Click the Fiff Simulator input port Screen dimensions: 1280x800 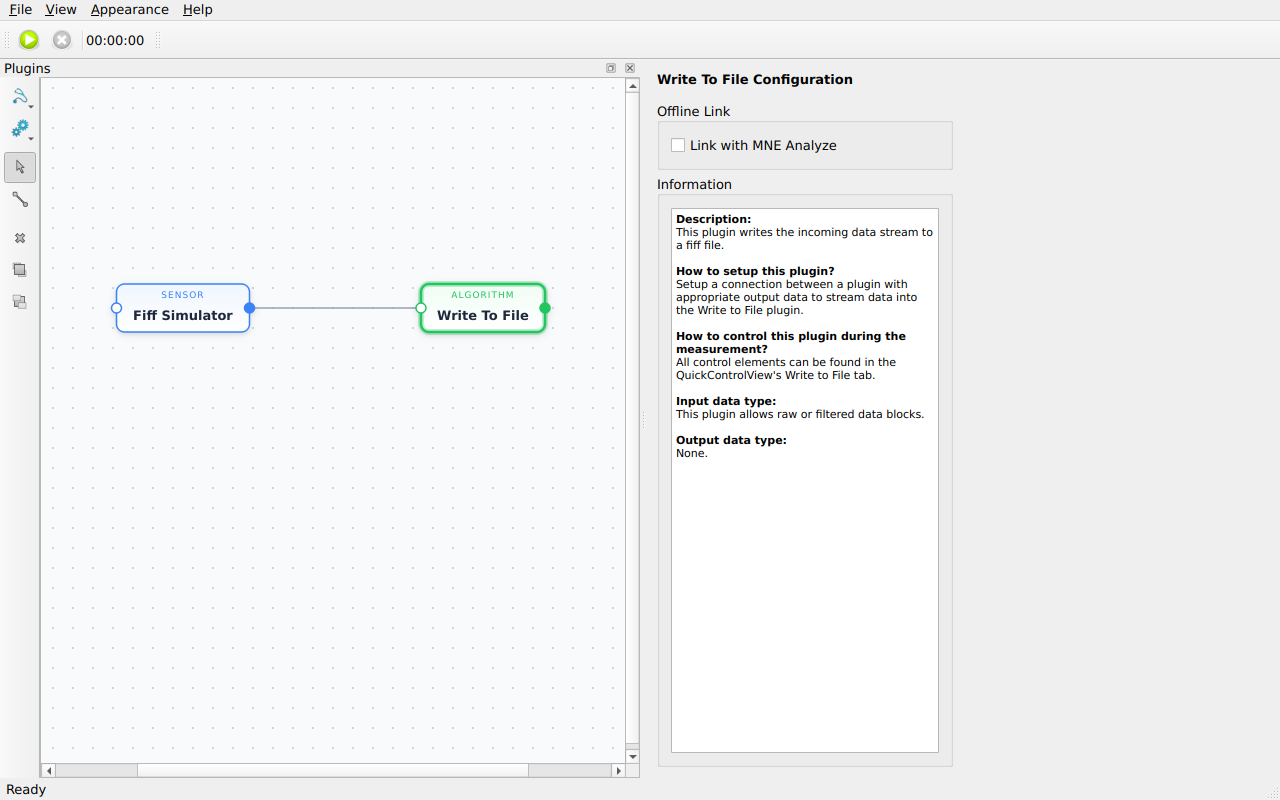(116, 308)
